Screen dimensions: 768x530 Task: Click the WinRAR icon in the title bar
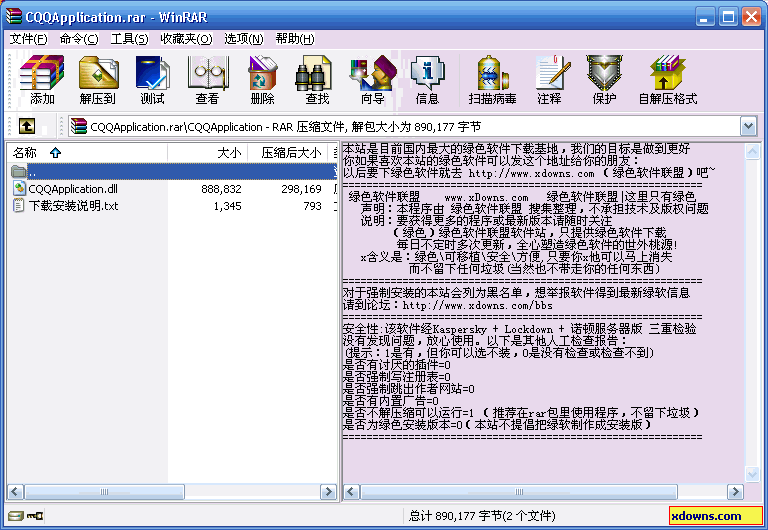pos(14,17)
